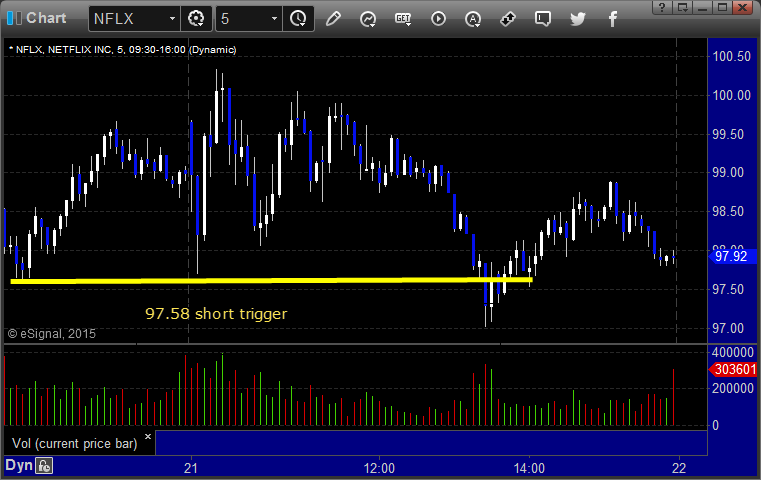Image resolution: width=761 pixels, height=480 pixels.
Task: Click the 99.50 price axis label
Action: tap(728, 134)
